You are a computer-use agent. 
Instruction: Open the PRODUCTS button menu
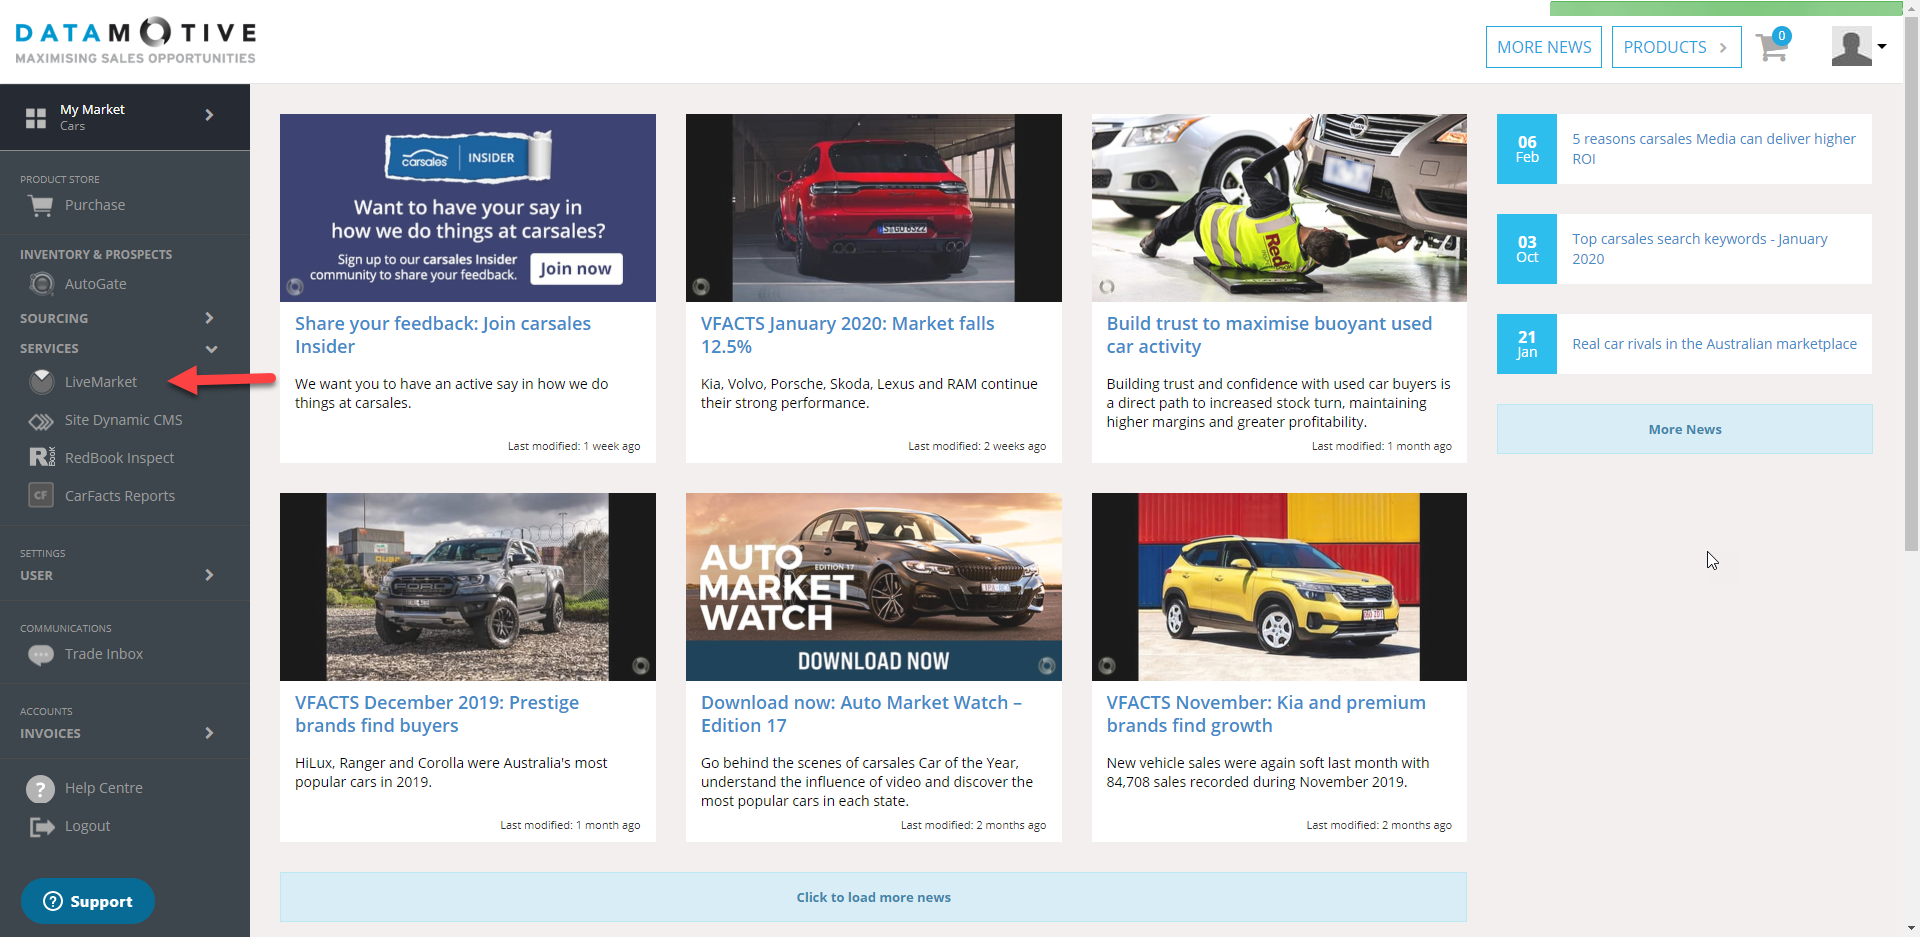click(x=1676, y=47)
